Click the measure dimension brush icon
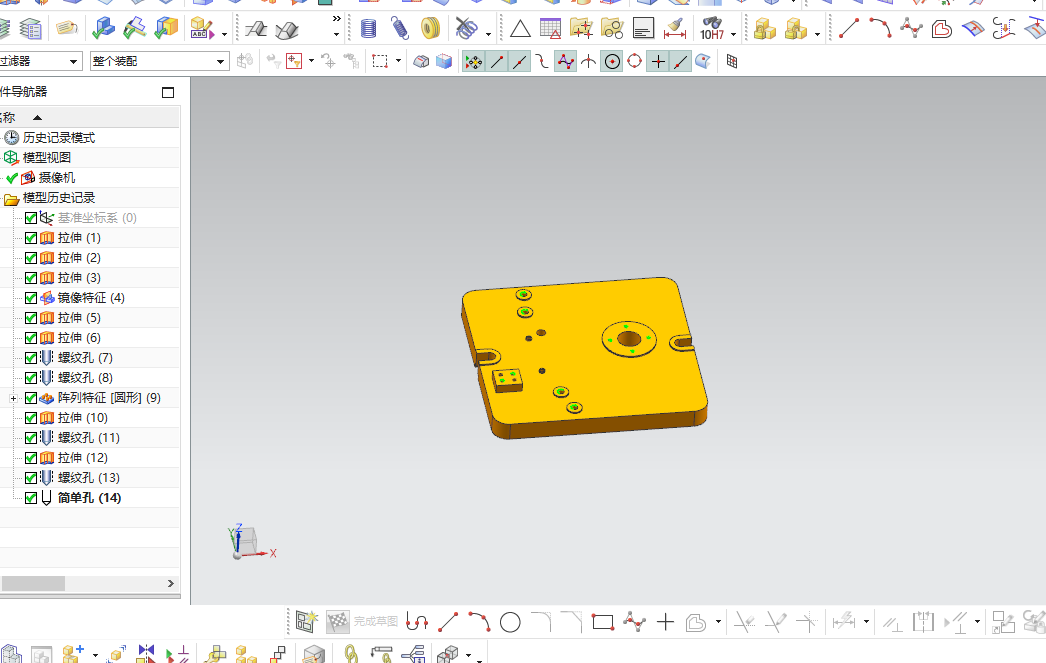 point(675,29)
